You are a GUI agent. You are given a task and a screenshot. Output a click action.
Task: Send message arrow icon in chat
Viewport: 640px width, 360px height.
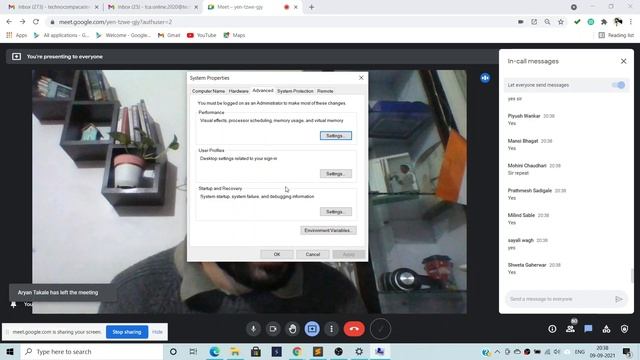(619, 299)
